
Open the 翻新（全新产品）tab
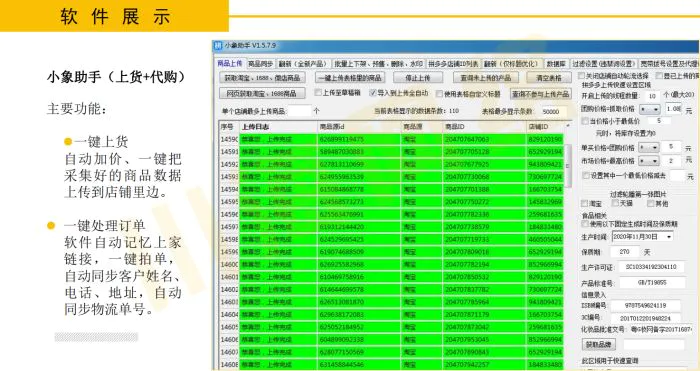303,64
